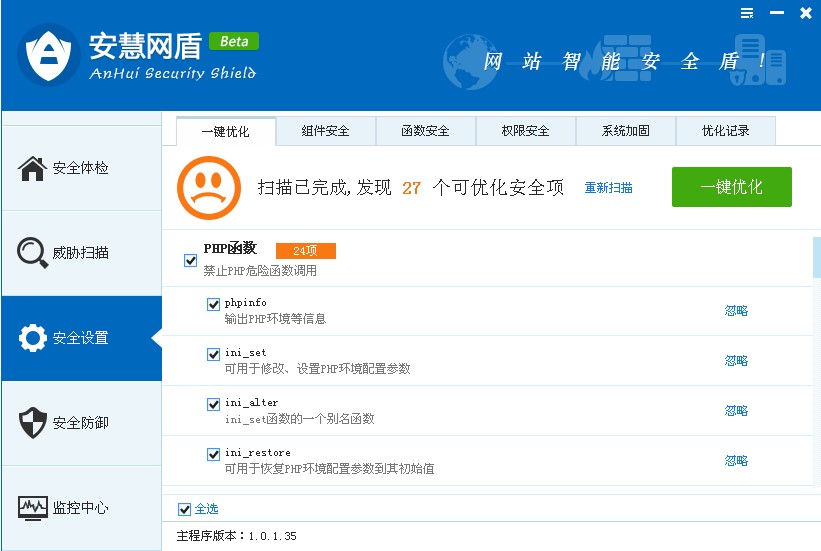Toggle the 全选 checkbox
Screen dimensions: 821x551
[x=184, y=509]
